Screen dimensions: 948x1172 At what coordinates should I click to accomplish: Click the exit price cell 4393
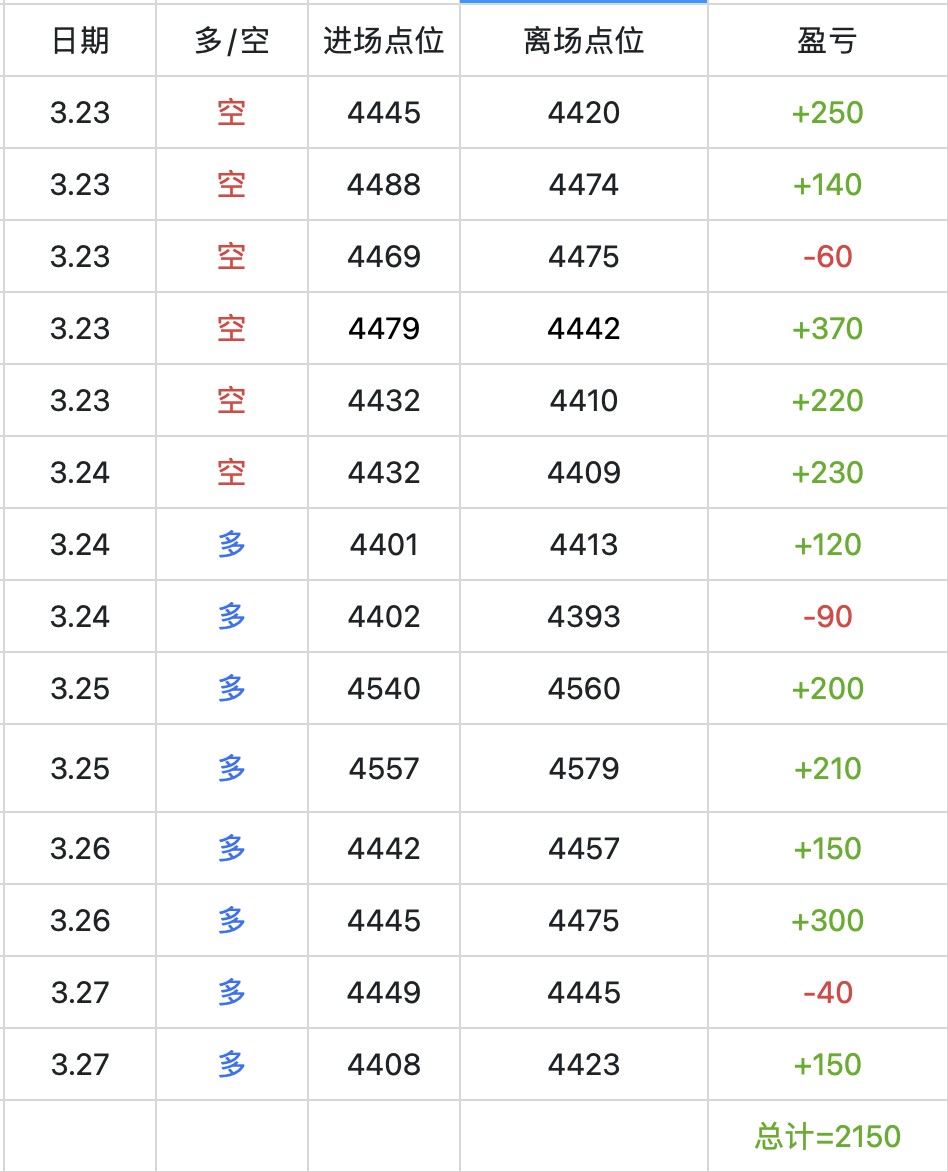click(584, 617)
